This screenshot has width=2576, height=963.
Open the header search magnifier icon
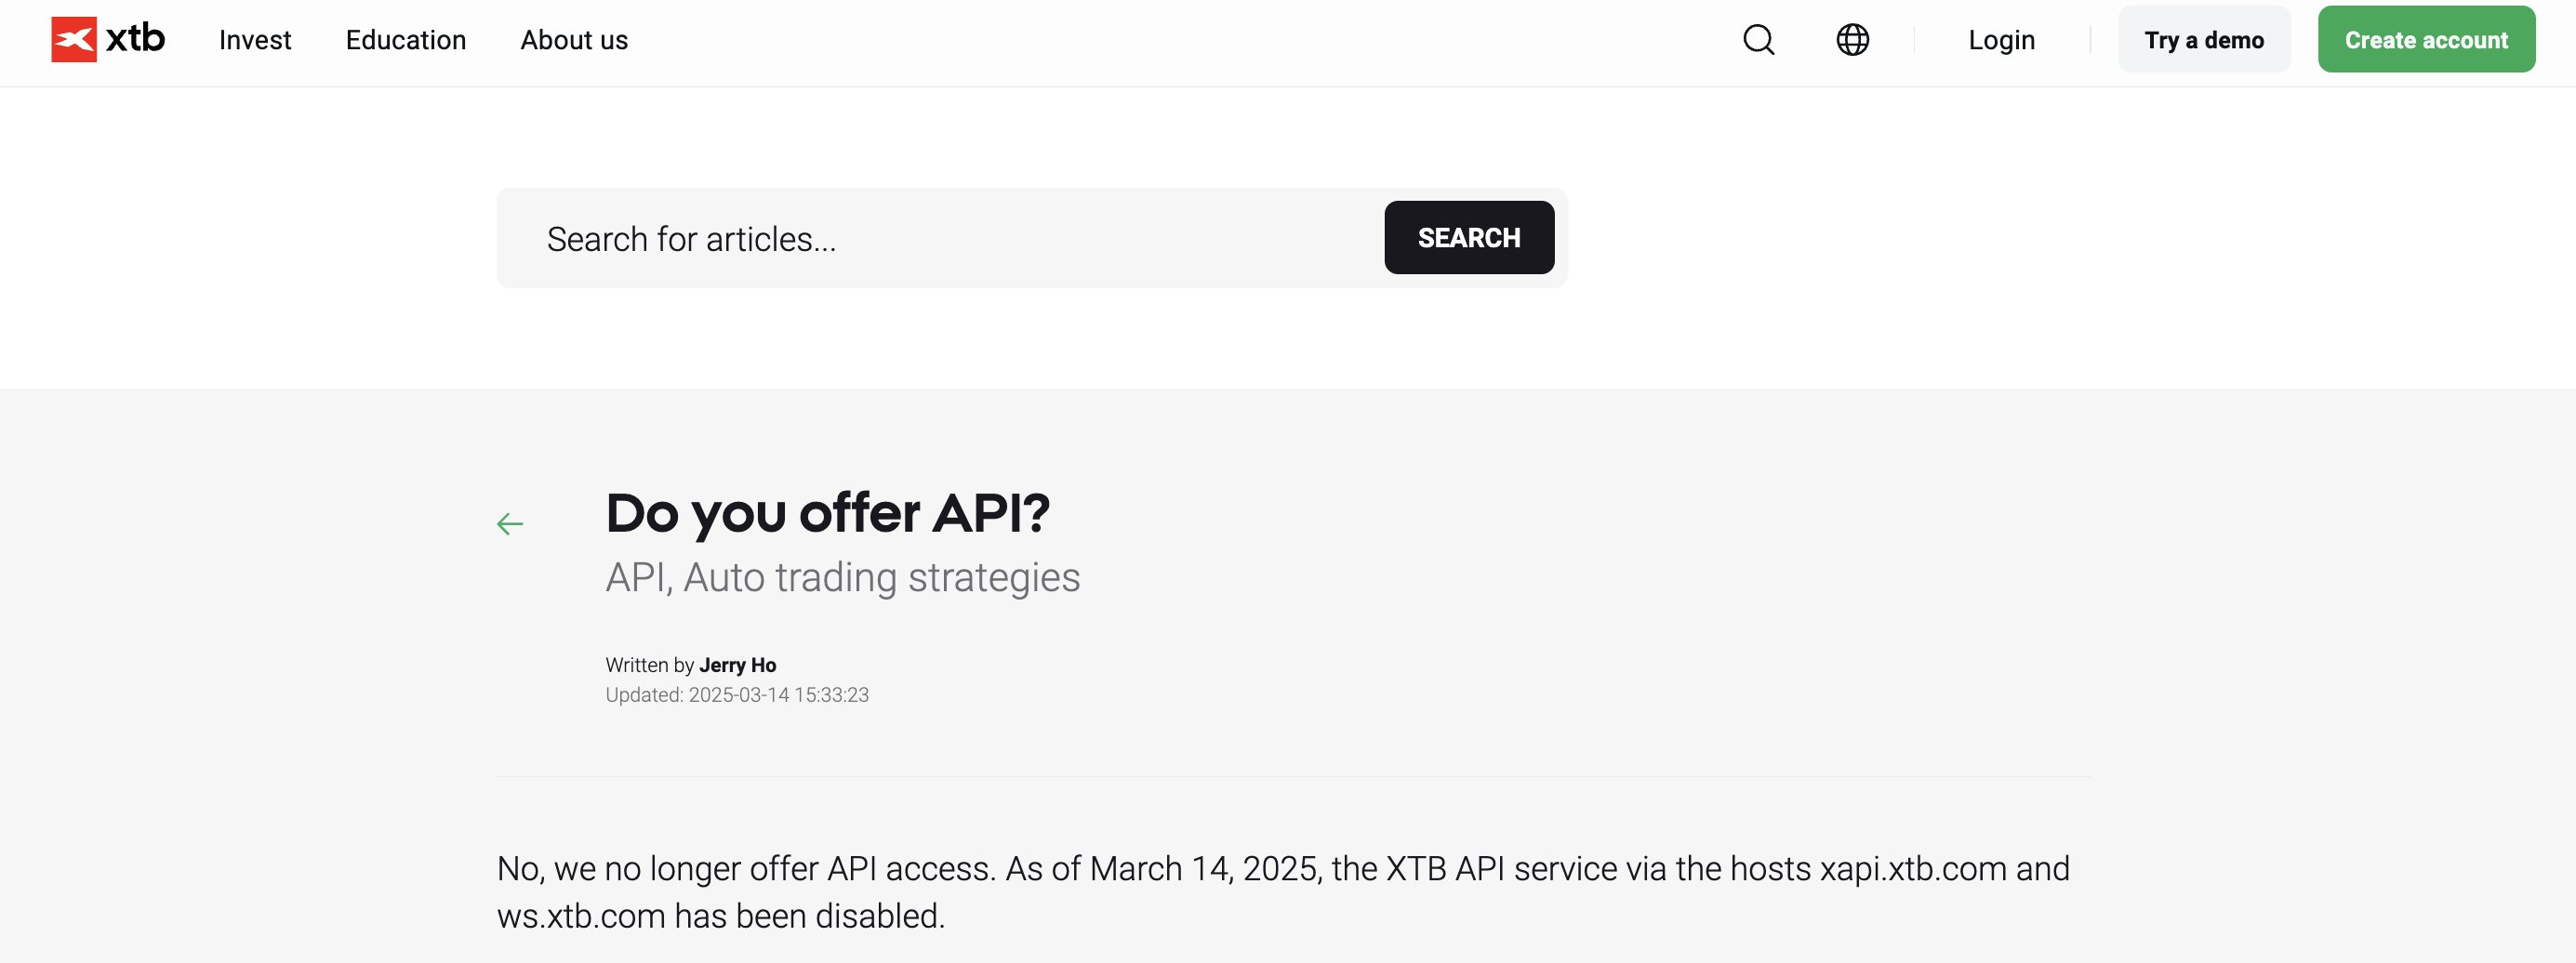(1758, 40)
